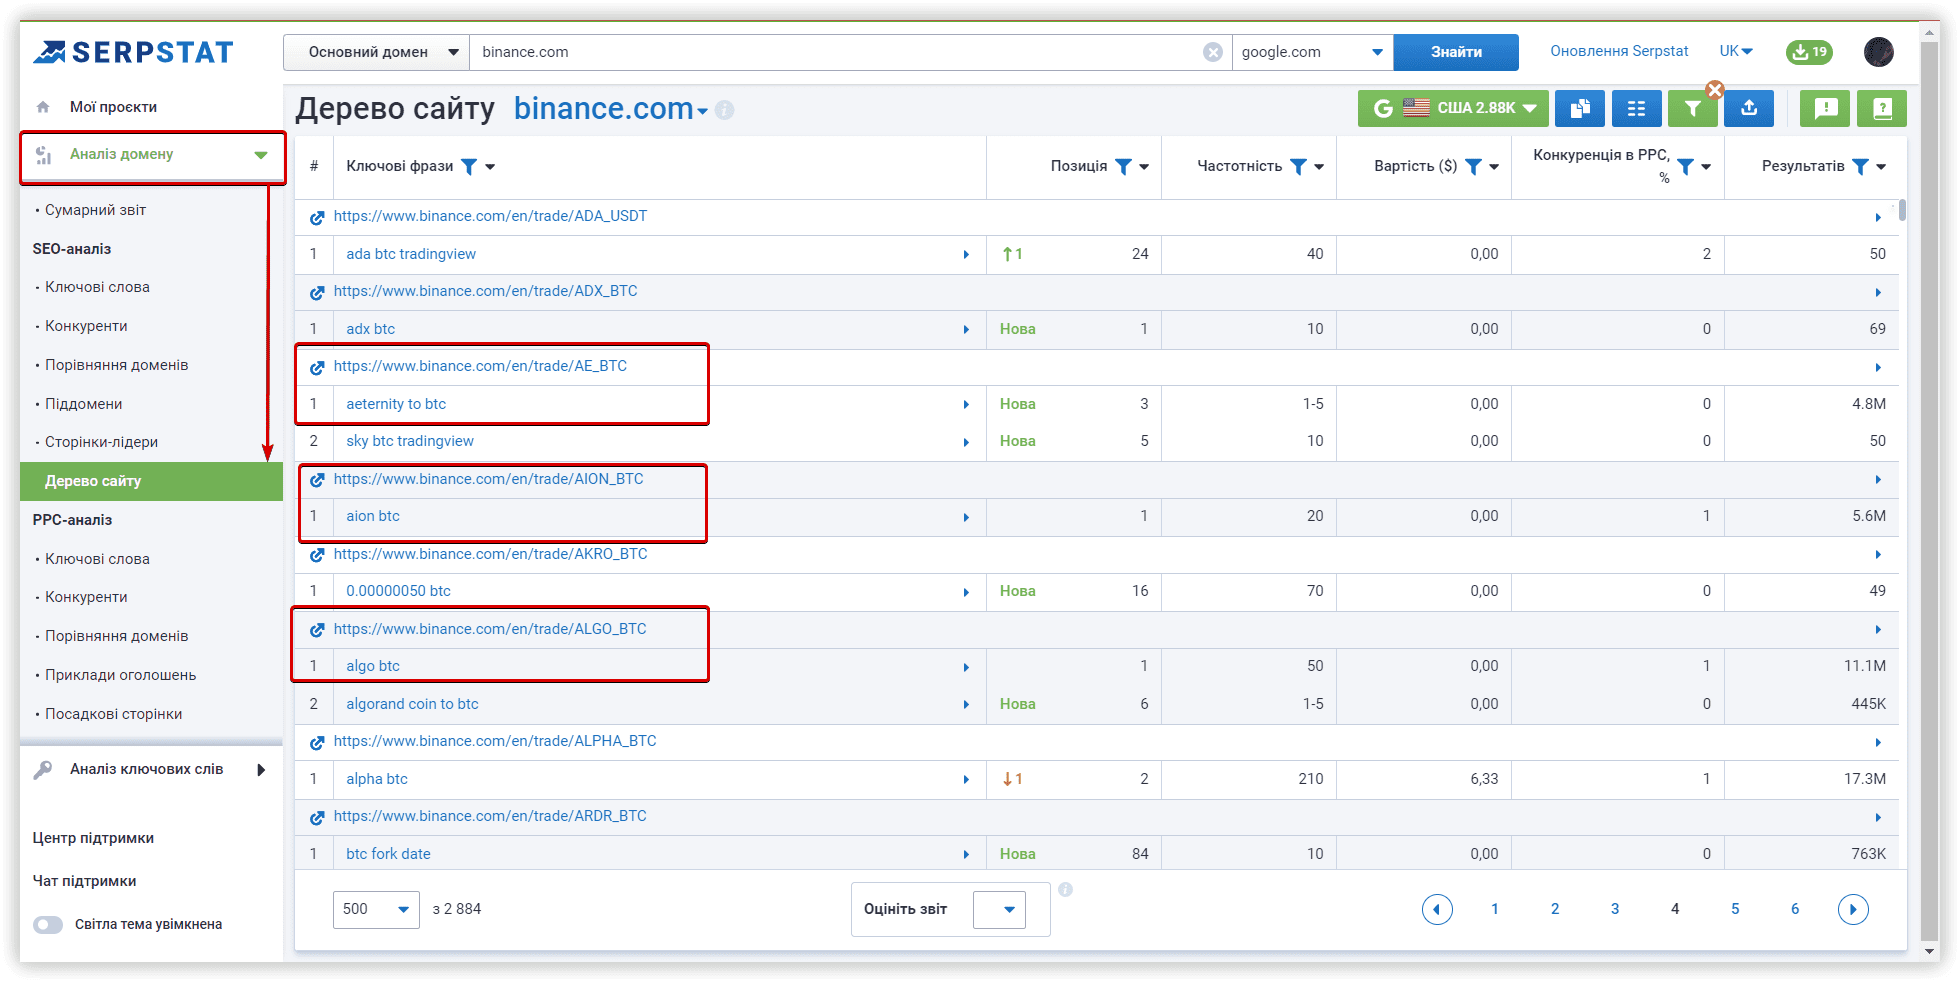Open Посадкові сторінки in the sidebar
This screenshot has width=1960, height=982.
click(113, 714)
